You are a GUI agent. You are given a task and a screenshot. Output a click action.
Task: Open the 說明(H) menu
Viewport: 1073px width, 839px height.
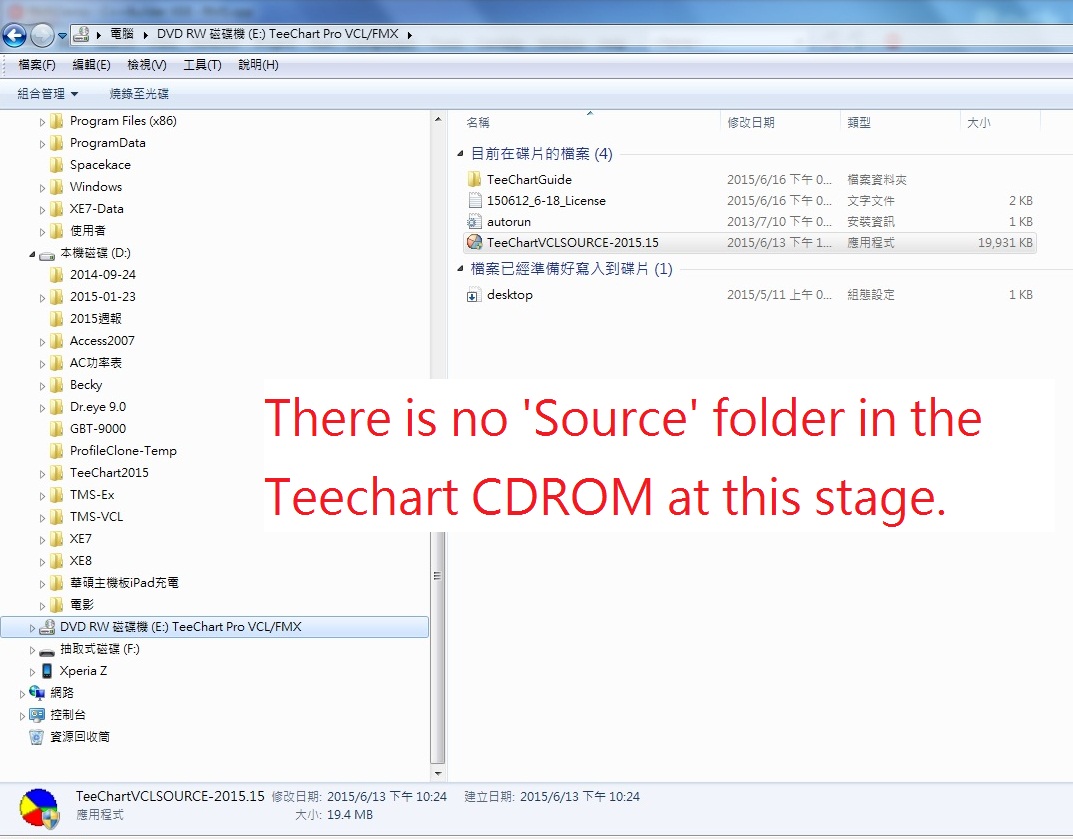click(258, 65)
